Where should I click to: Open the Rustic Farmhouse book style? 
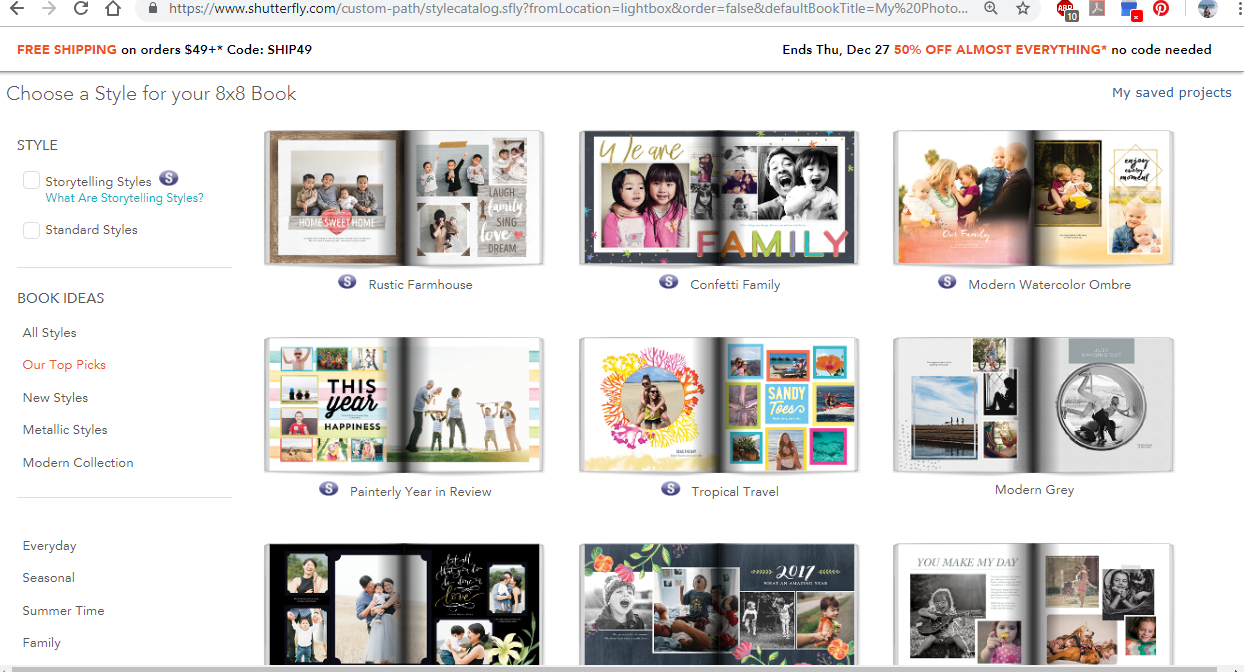(403, 197)
